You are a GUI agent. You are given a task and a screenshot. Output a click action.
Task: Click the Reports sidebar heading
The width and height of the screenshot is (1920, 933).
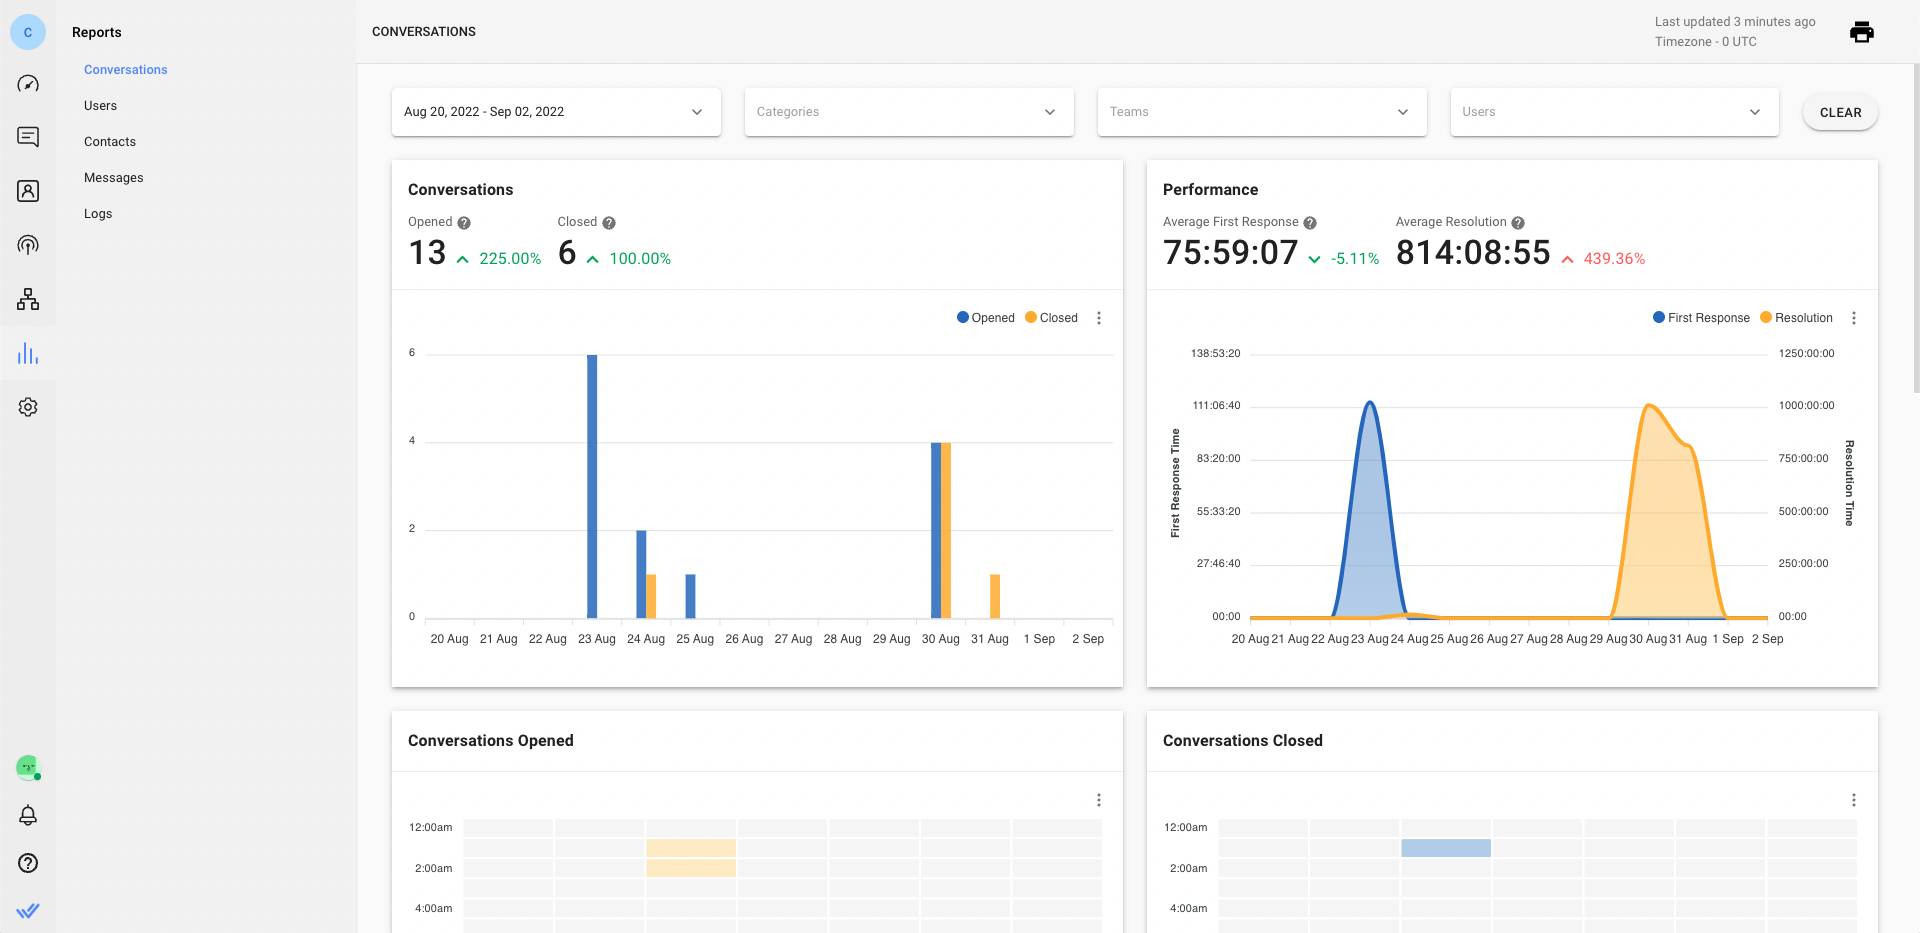(97, 32)
